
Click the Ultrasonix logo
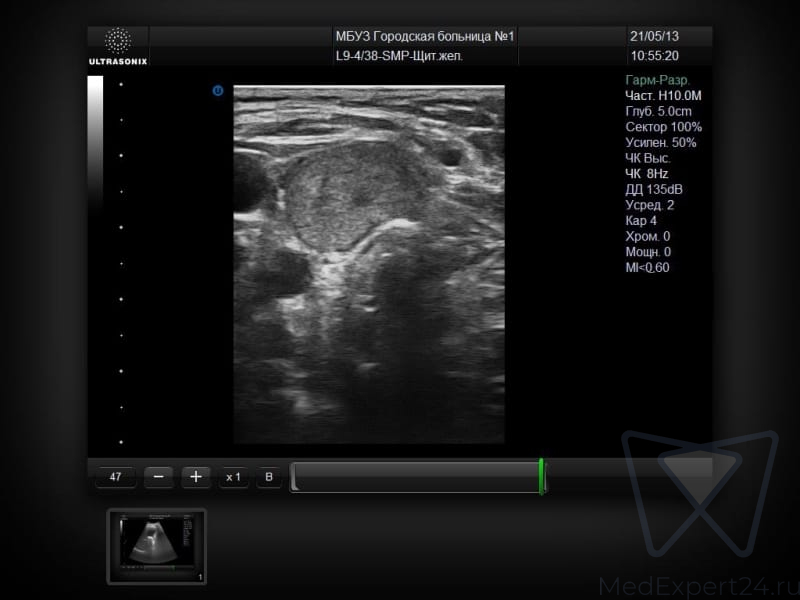(118, 46)
